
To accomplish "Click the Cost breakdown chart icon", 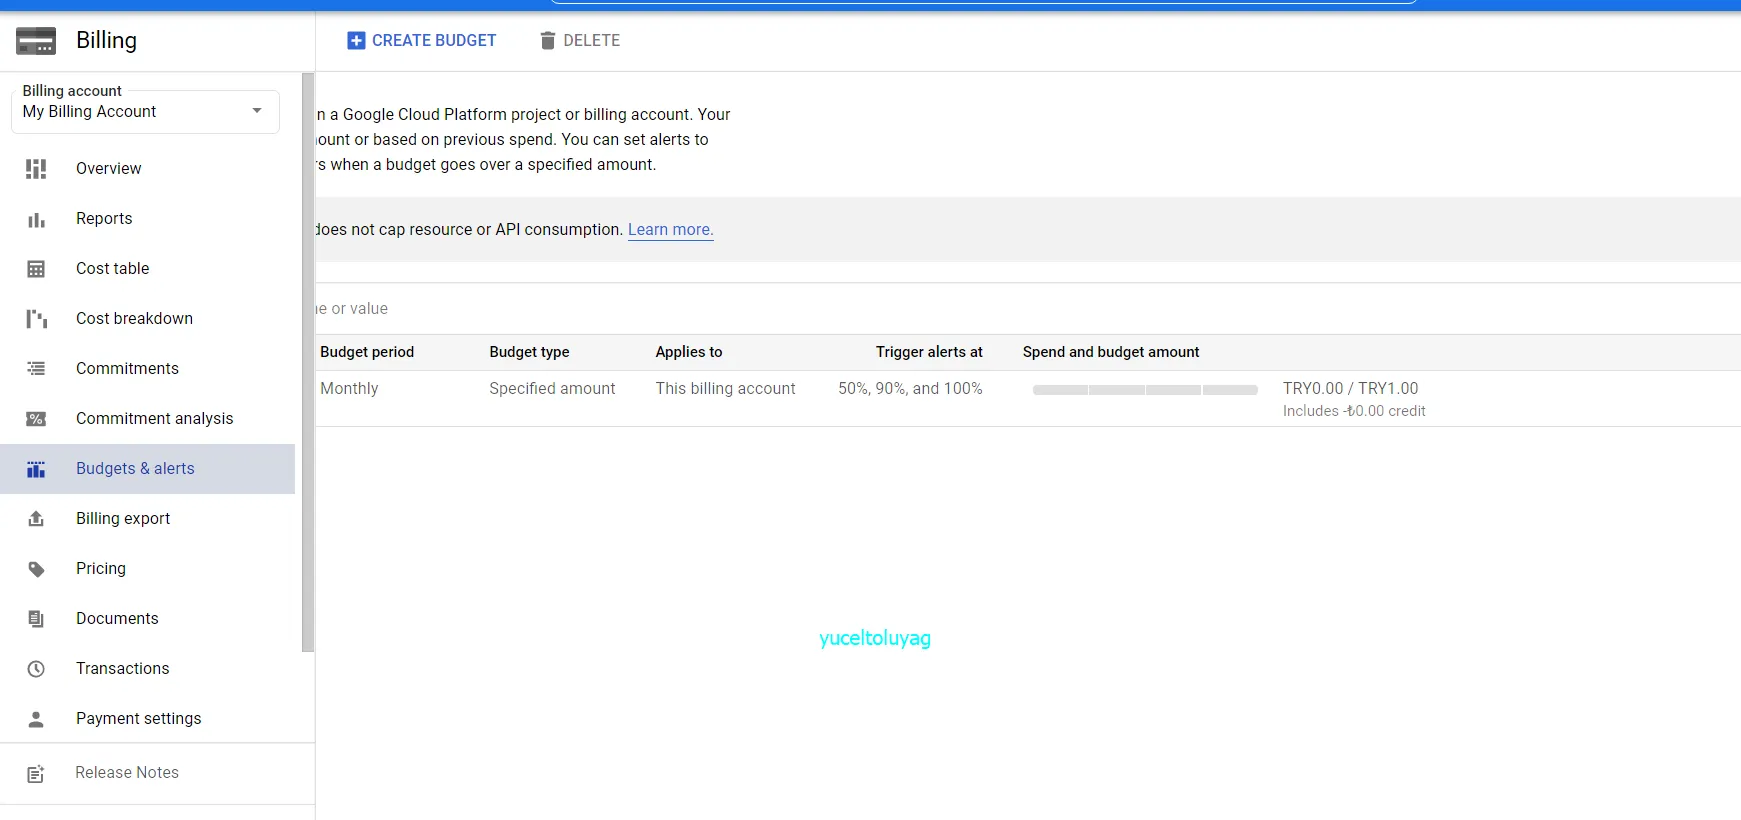I will point(36,319).
